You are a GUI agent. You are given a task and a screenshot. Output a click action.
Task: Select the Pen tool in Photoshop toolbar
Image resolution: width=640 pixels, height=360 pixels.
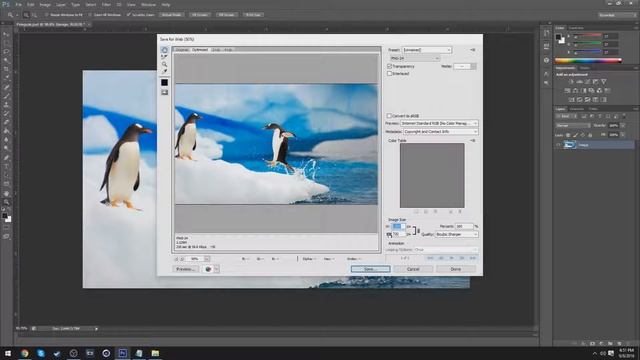tap(6, 158)
